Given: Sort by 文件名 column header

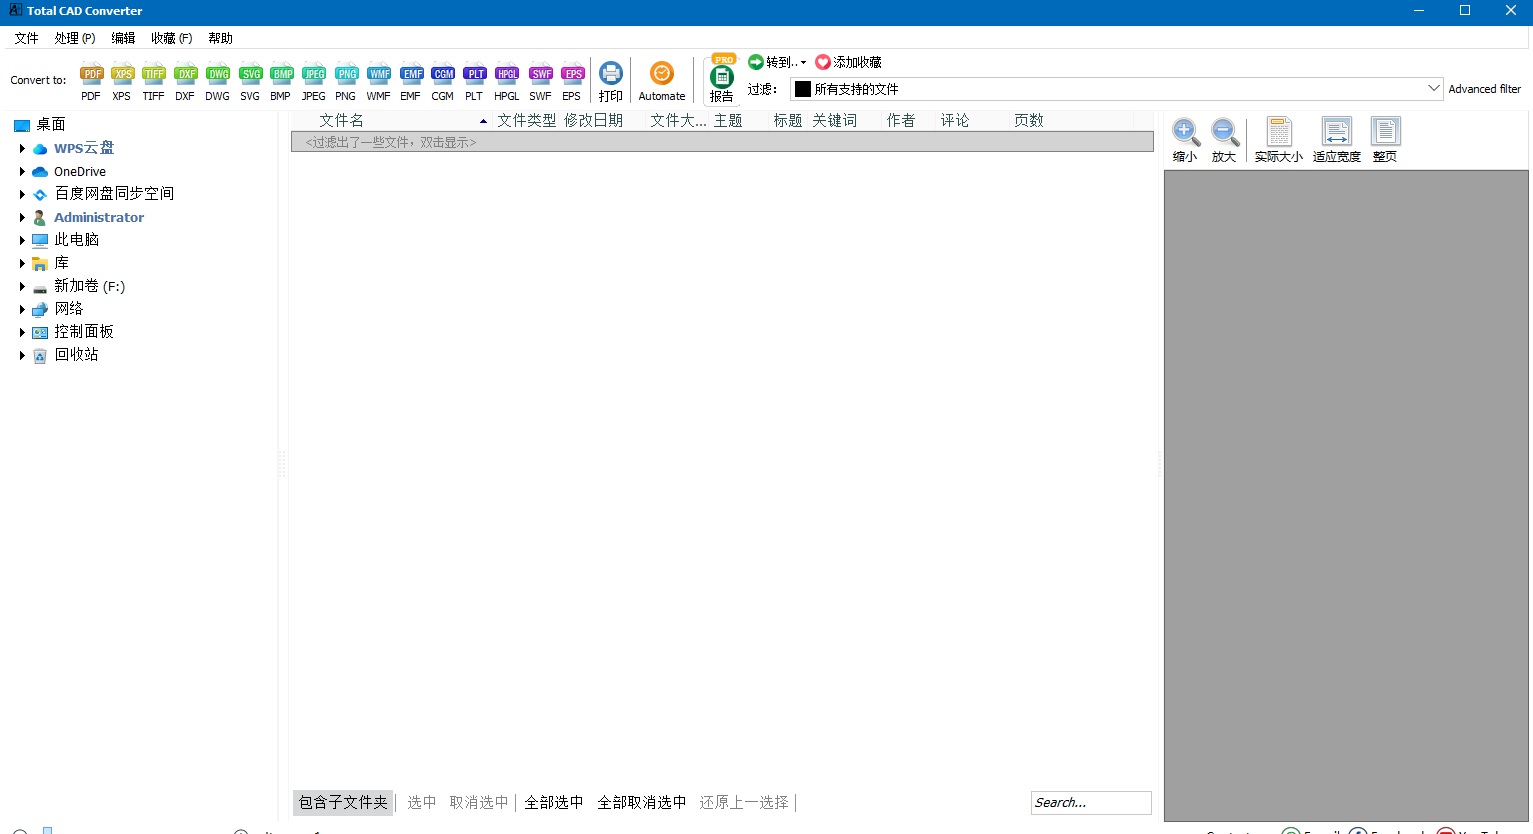Looking at the screenshot, I should 391,120.
